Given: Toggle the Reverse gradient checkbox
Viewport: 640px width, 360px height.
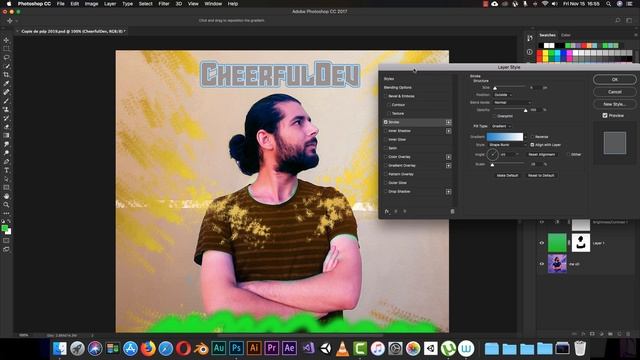Looking at the screenshot, I should click(532, 137).
